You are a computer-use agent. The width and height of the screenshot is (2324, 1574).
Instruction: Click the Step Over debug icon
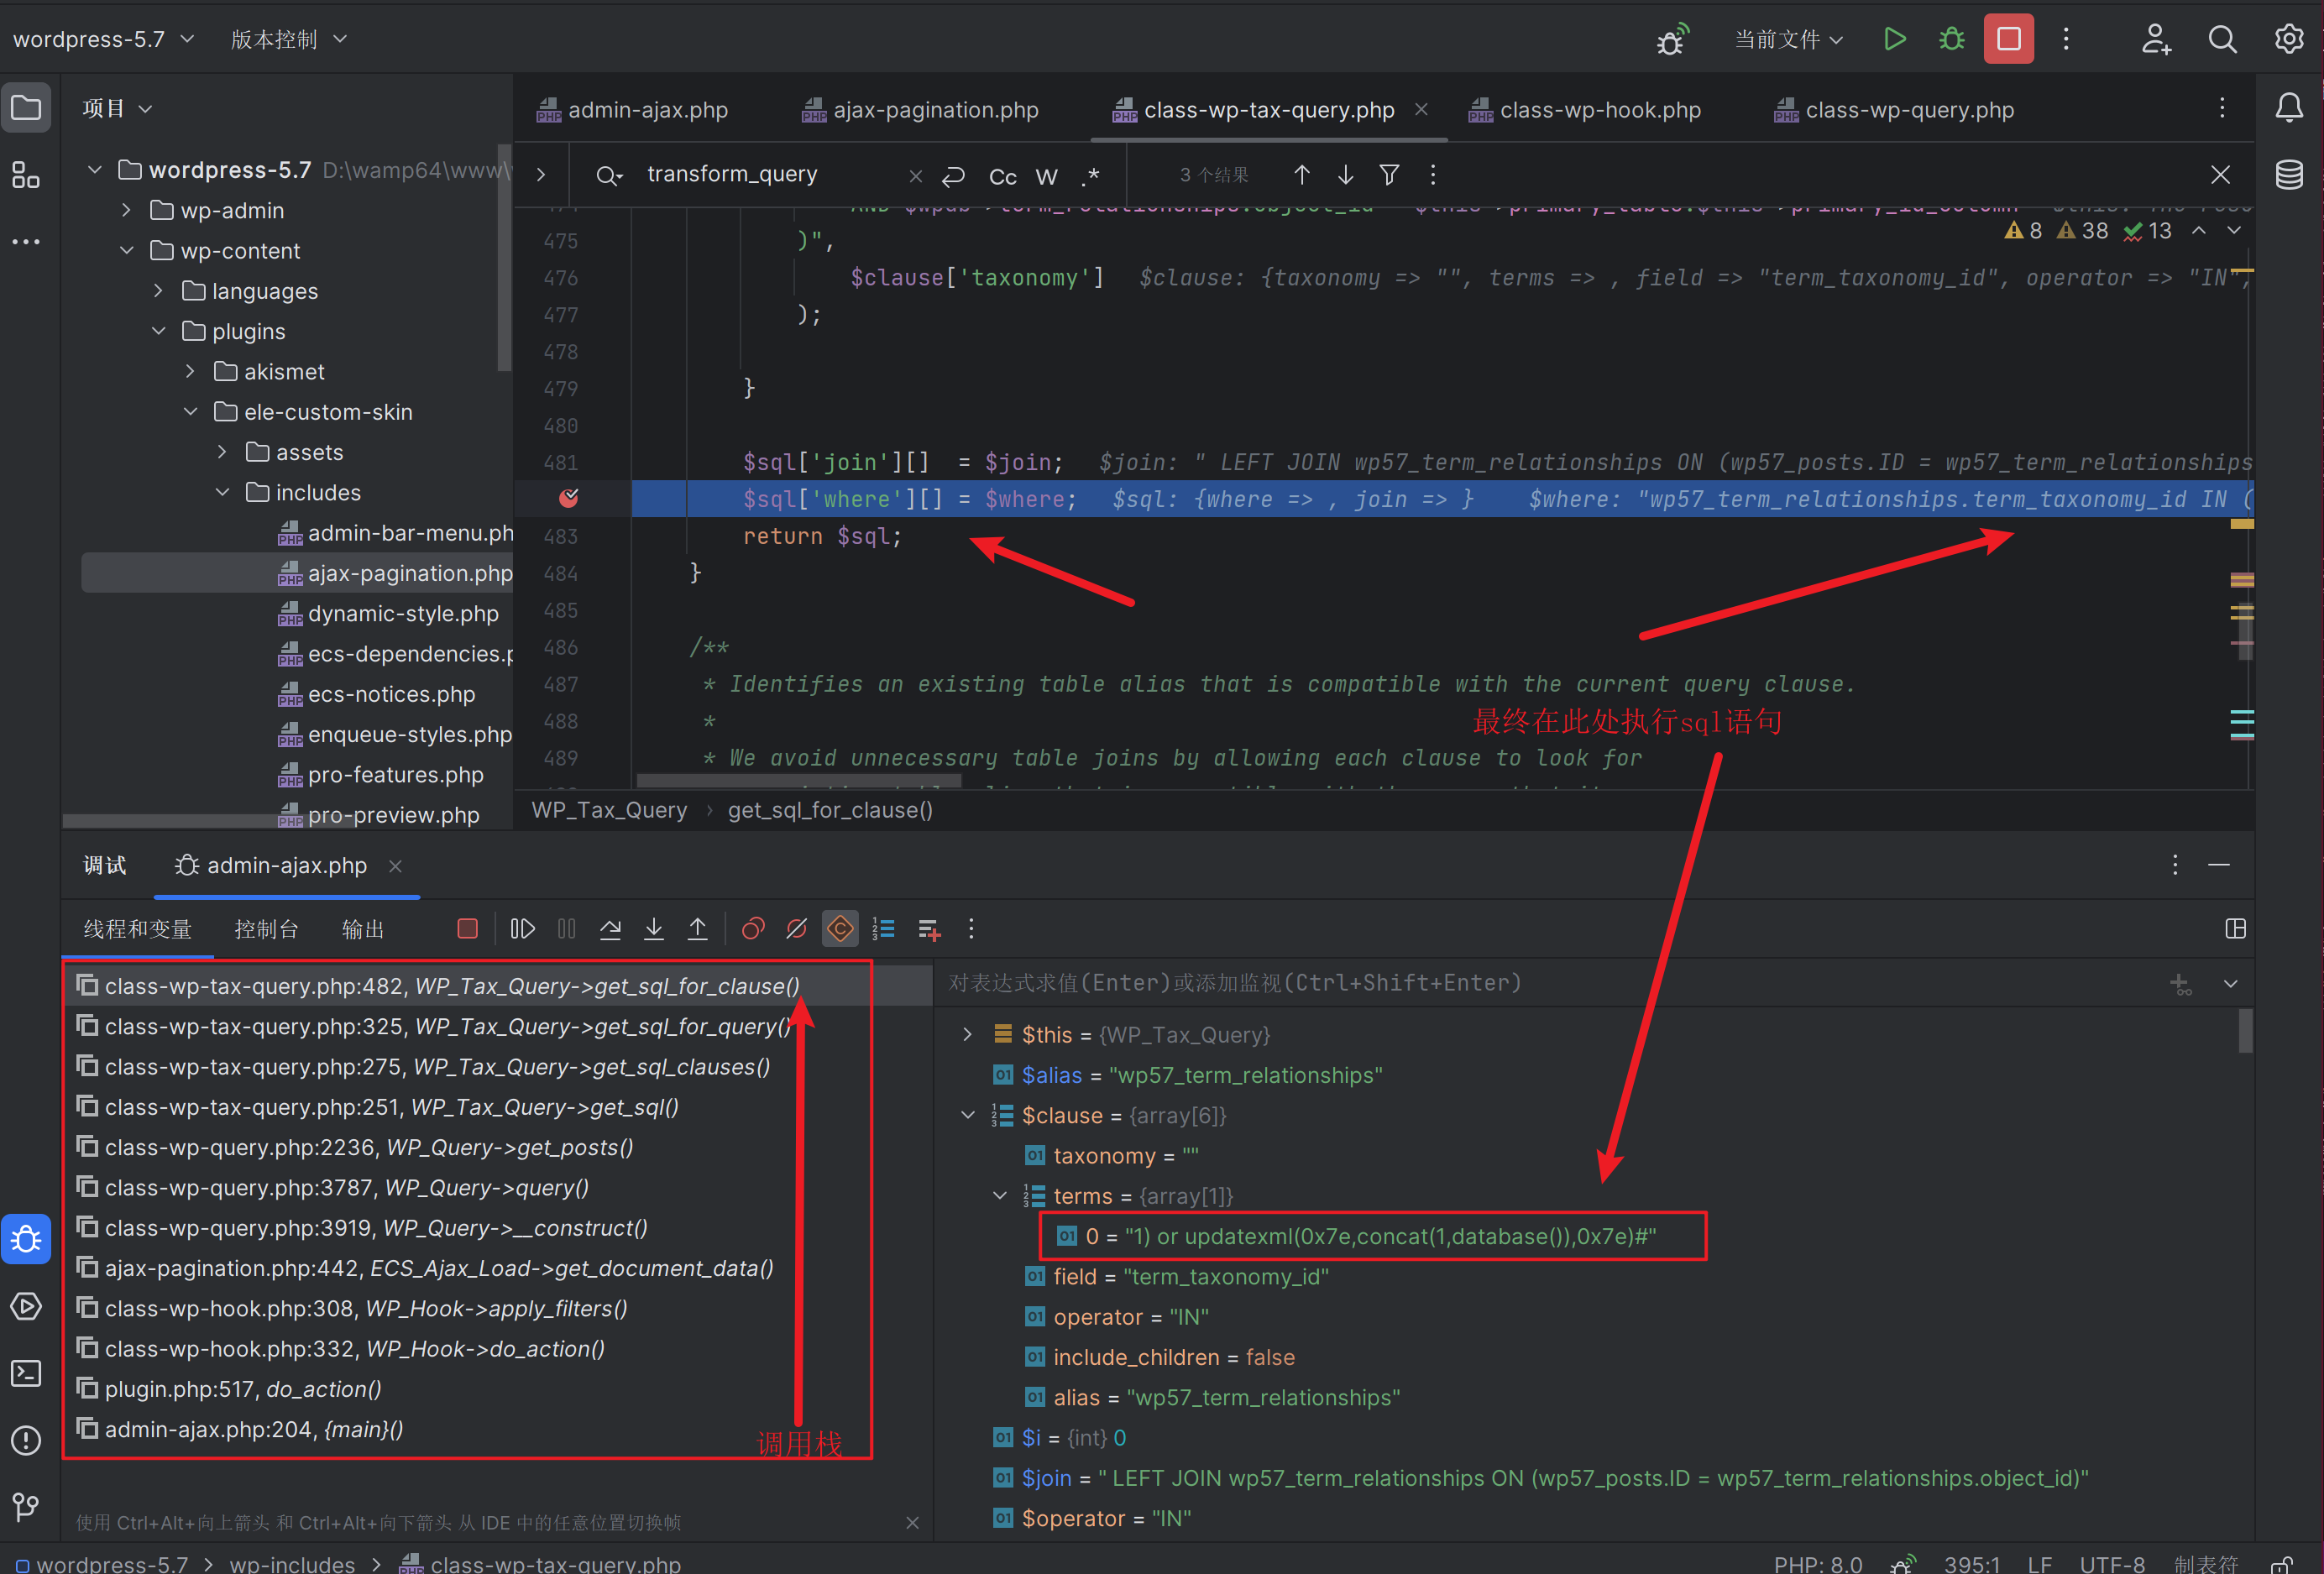point(610,929)
